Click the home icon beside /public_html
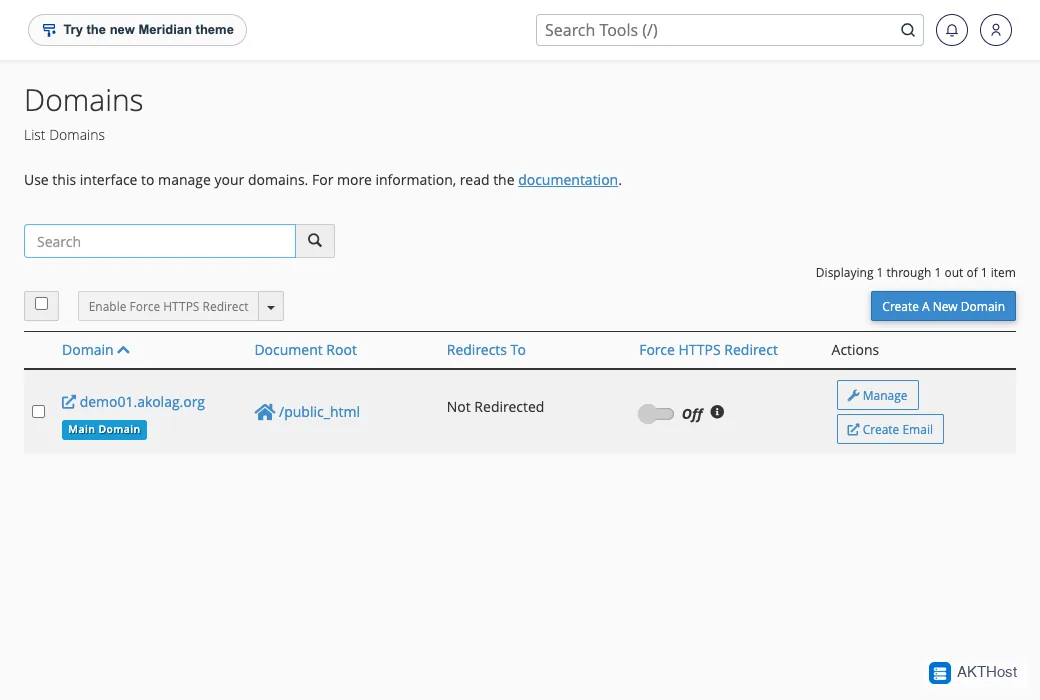1040x700 pixels. coord(265,412)
